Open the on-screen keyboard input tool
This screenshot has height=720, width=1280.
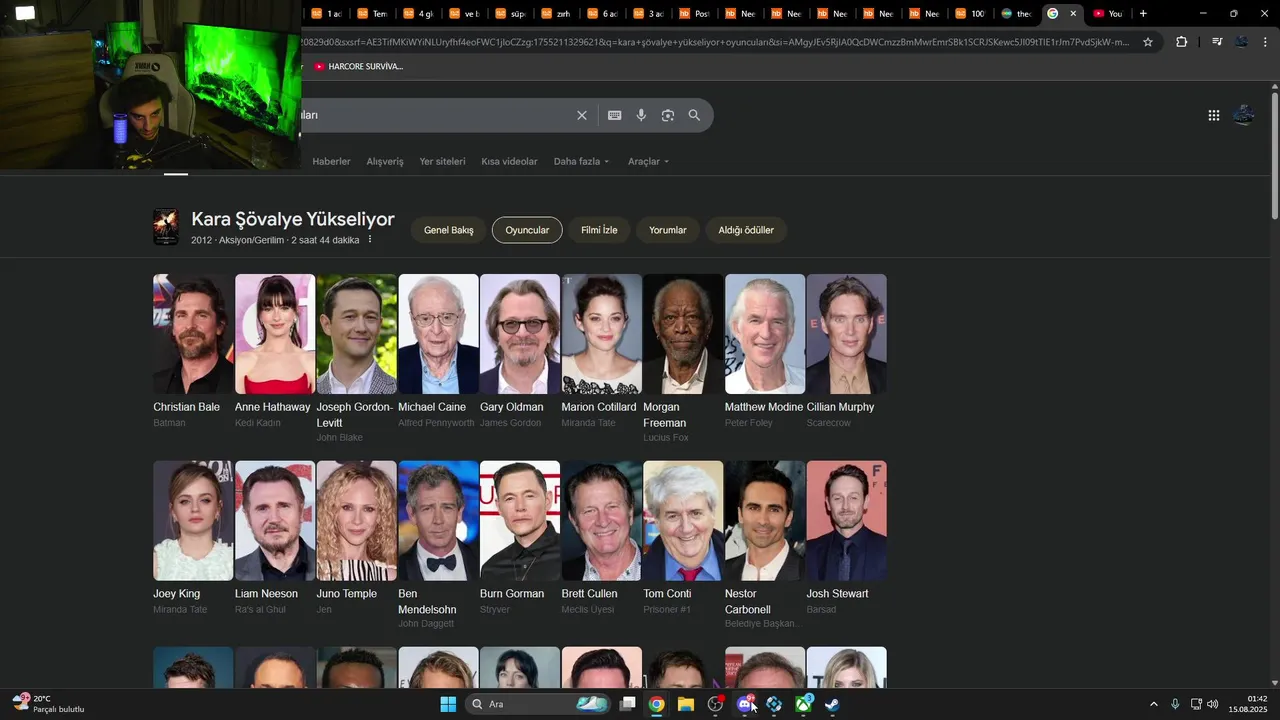coord(615,115)
